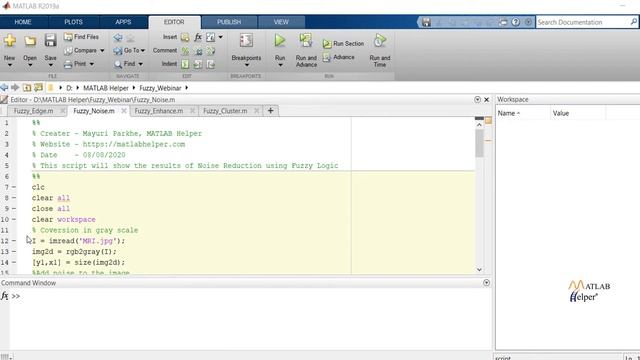Open the Find dropdown arrow

coord(140,64)
